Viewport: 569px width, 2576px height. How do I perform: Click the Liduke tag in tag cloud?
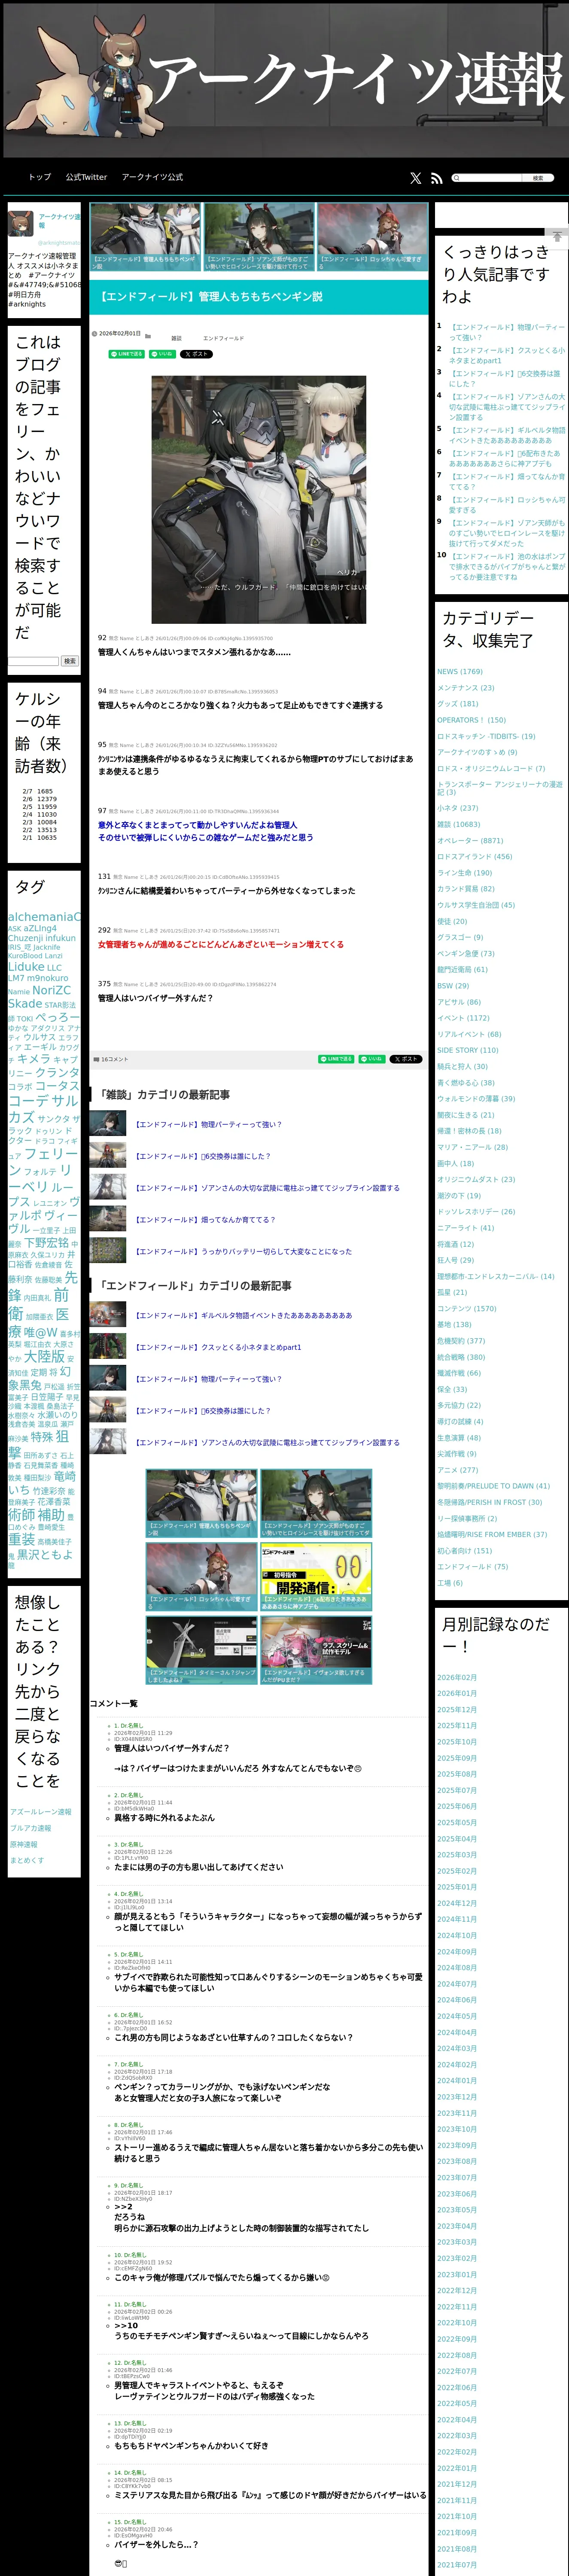tap(26, 966)
